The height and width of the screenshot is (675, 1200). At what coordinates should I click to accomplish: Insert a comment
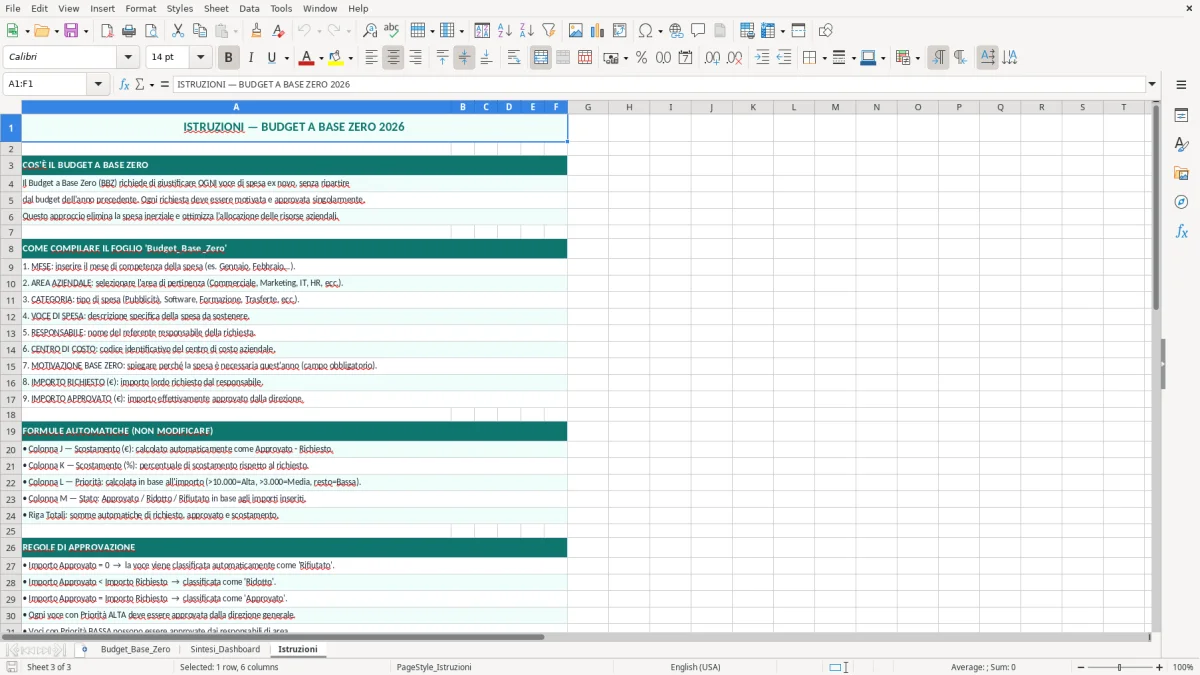699,31
